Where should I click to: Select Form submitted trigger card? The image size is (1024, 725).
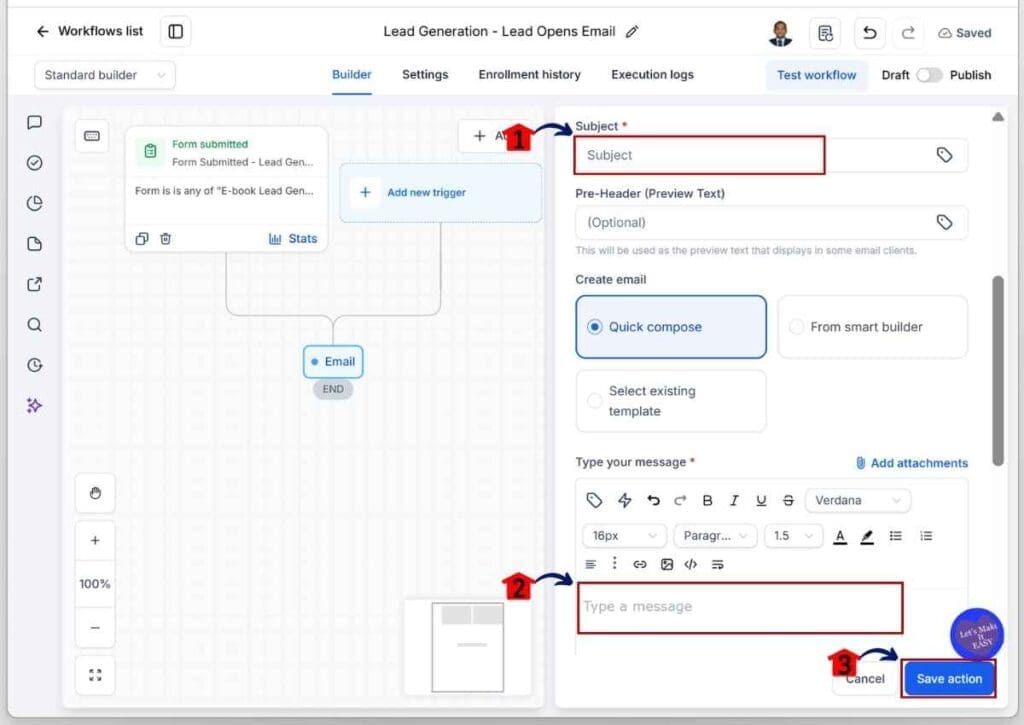[x=226, y=189]
